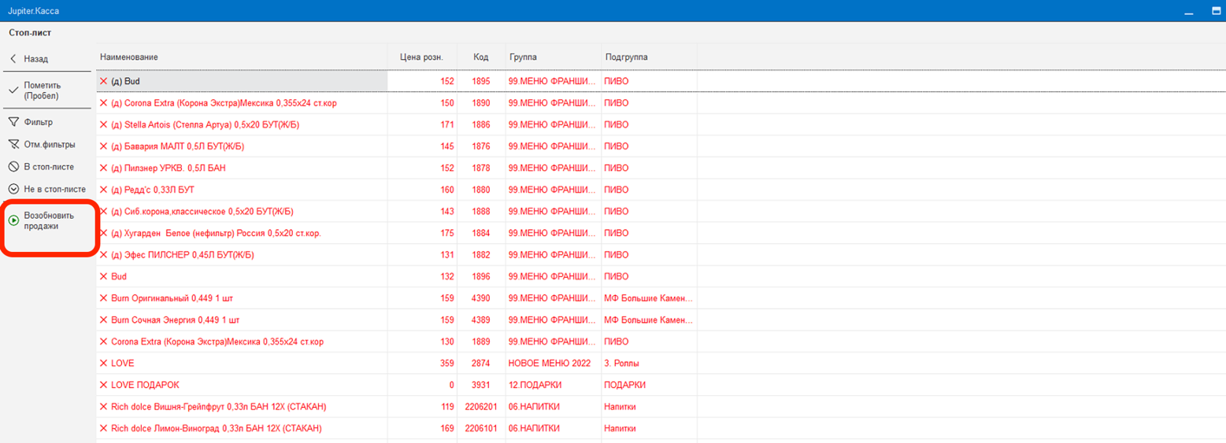Click the red X icon in the Burn Сочная Энергия row
Screen dimensions: 1226x443
[104, 320]
